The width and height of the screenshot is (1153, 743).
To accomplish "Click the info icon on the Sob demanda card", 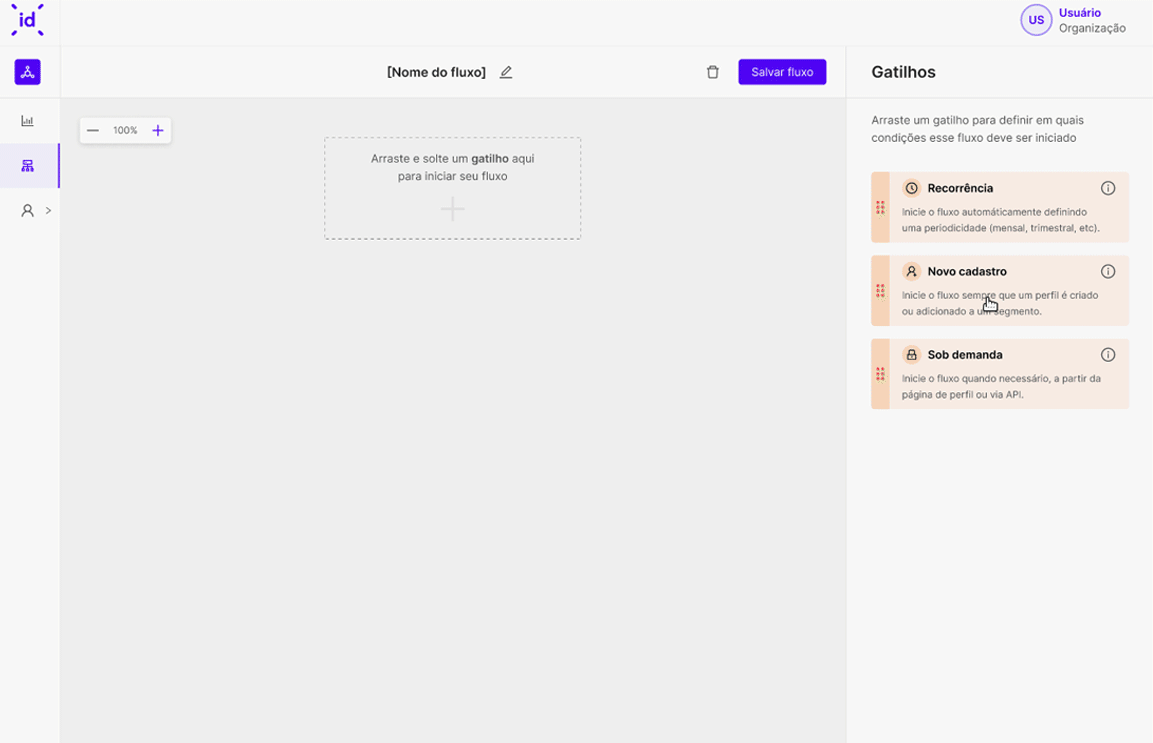I will point(1107,354).
